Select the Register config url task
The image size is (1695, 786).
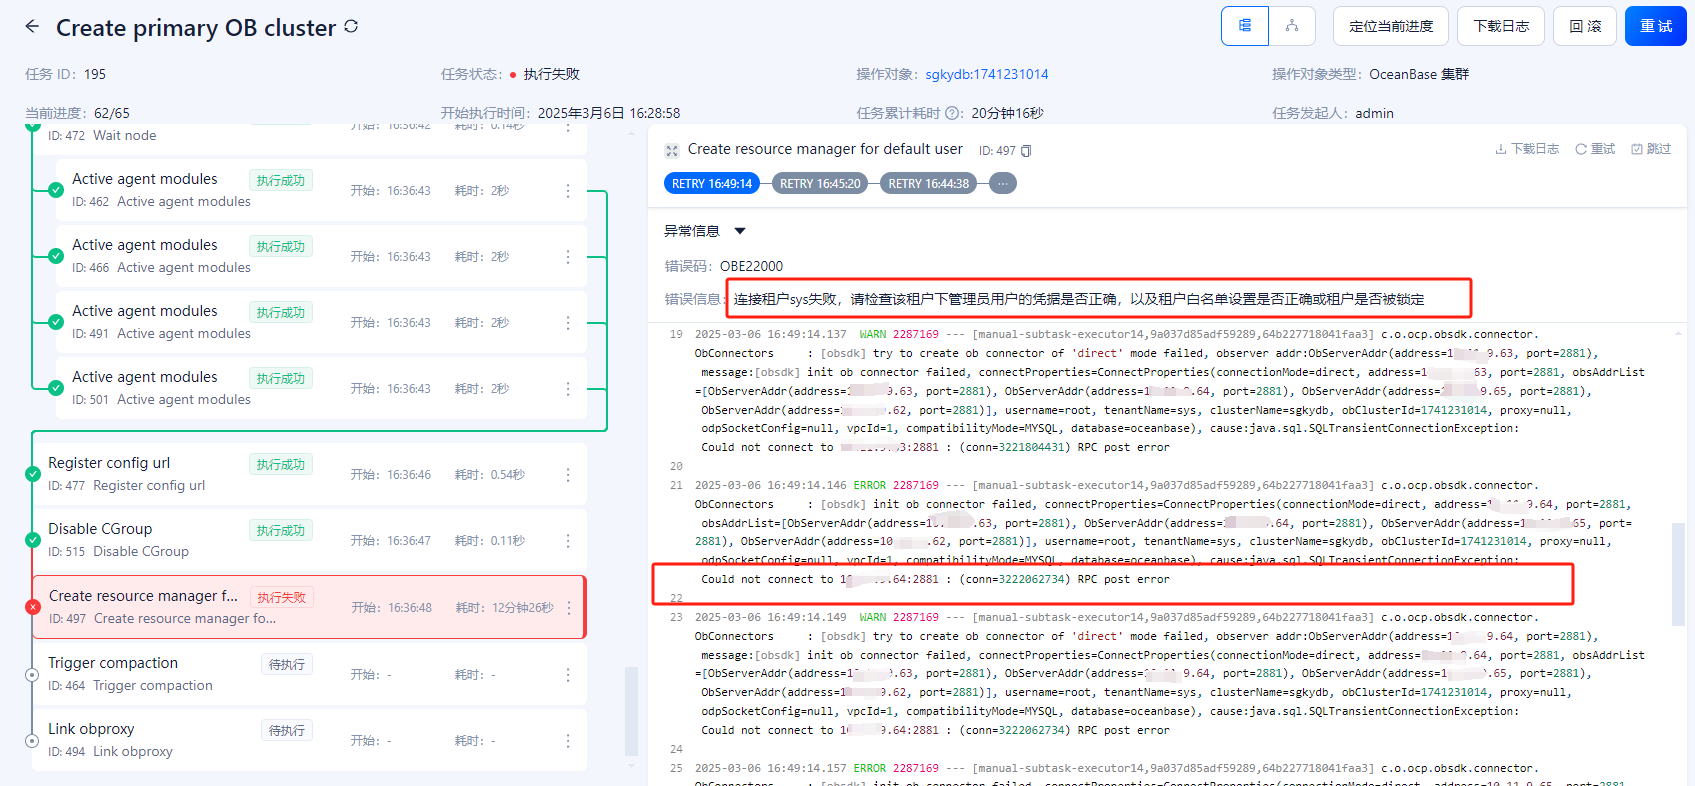coord(309,474)
